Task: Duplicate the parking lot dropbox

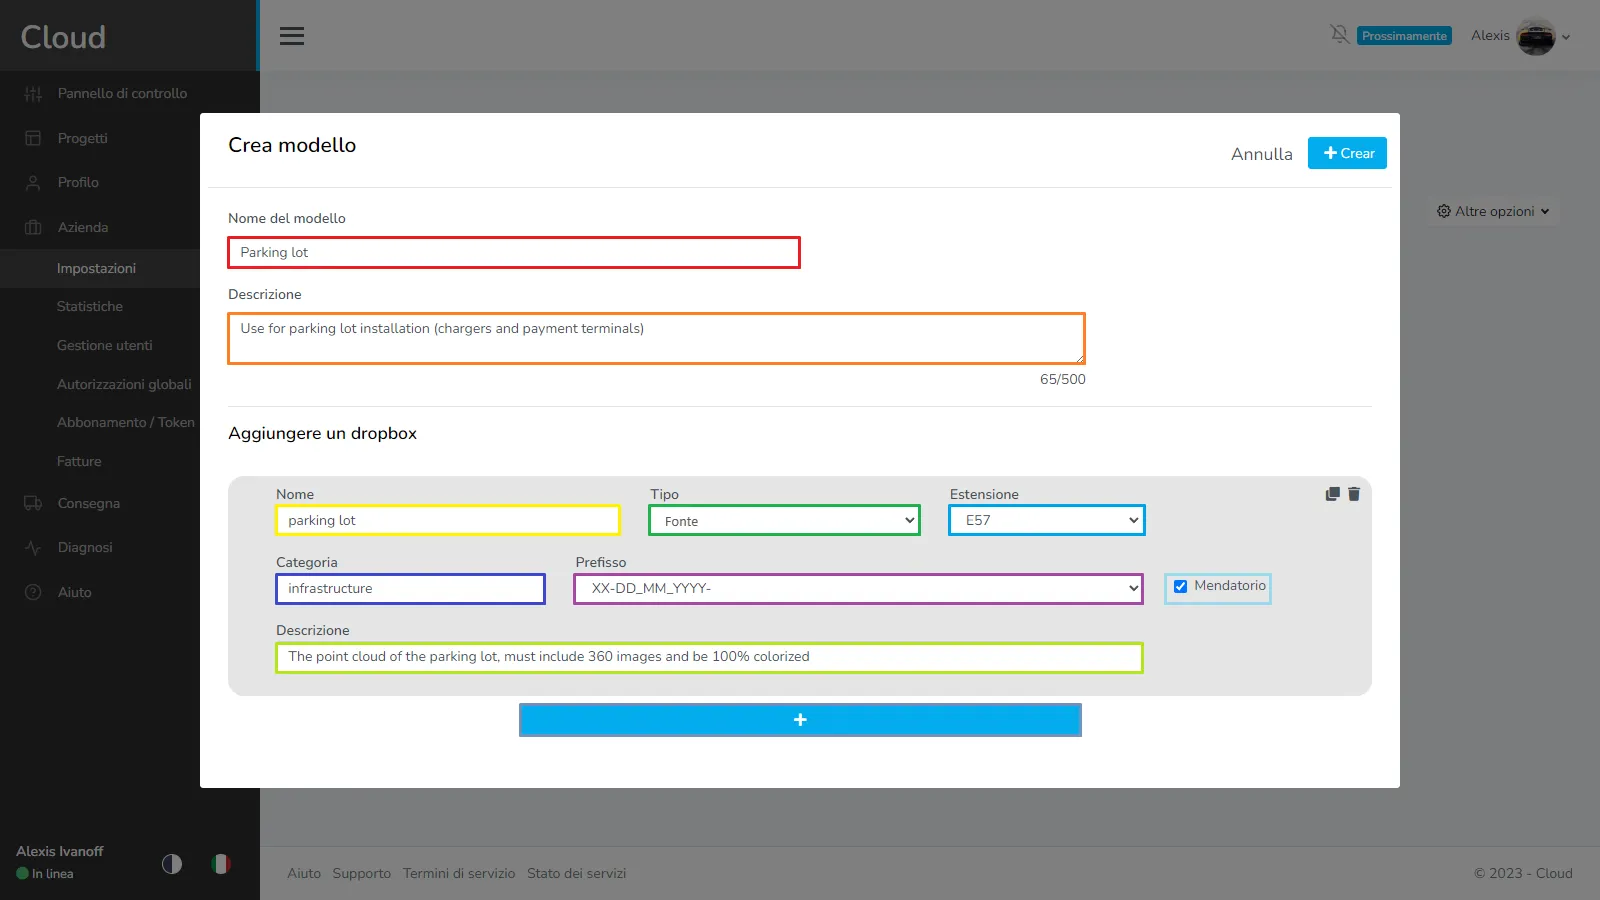Action: [x=1332, y=494]
